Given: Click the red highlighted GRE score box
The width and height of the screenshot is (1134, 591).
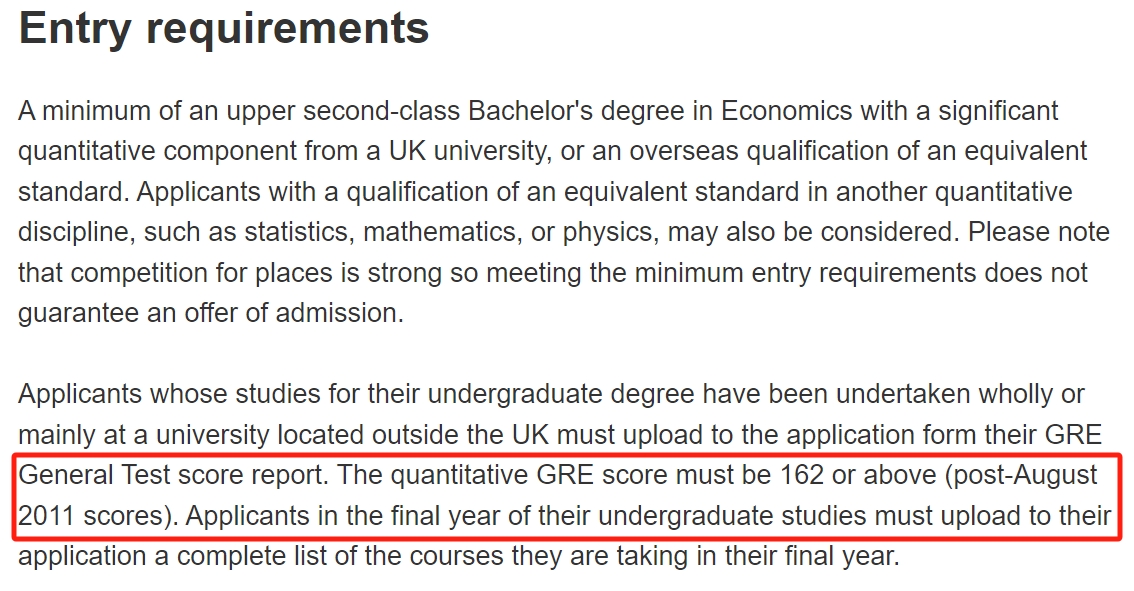Looking at the screenshot, I should tap(567, 496).
